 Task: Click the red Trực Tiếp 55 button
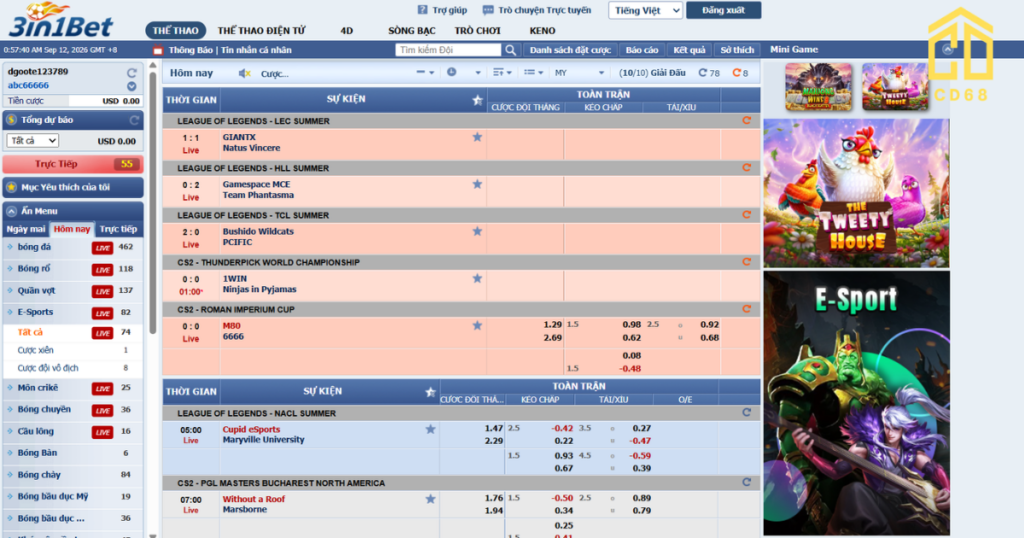click(x=73, y=164)
